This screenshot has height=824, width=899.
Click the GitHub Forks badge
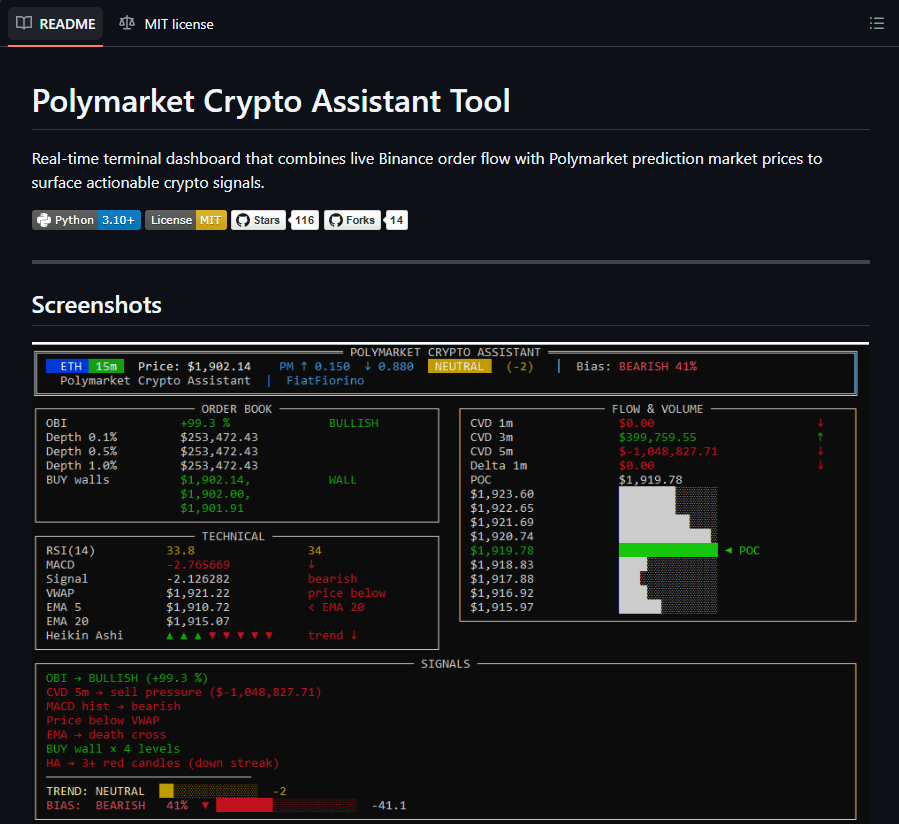[x=352, y=220]
